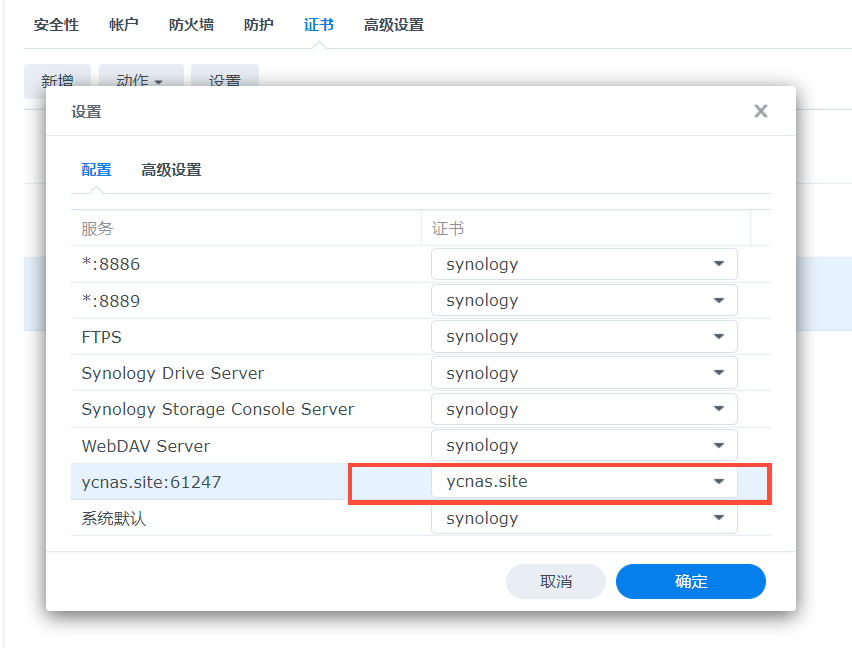Screen dimensions: 852x648
Task: Select the 系统默认 service row
Action: tap(421, 518)
